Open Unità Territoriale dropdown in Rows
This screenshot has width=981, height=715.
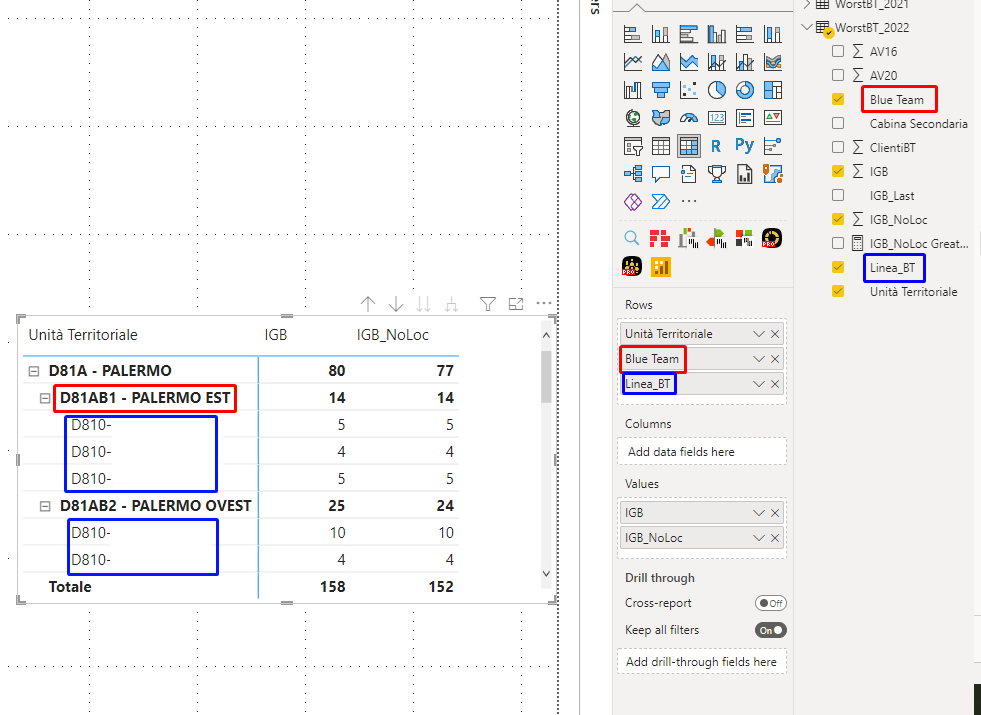pyautogui.click(x=759, y=334)
